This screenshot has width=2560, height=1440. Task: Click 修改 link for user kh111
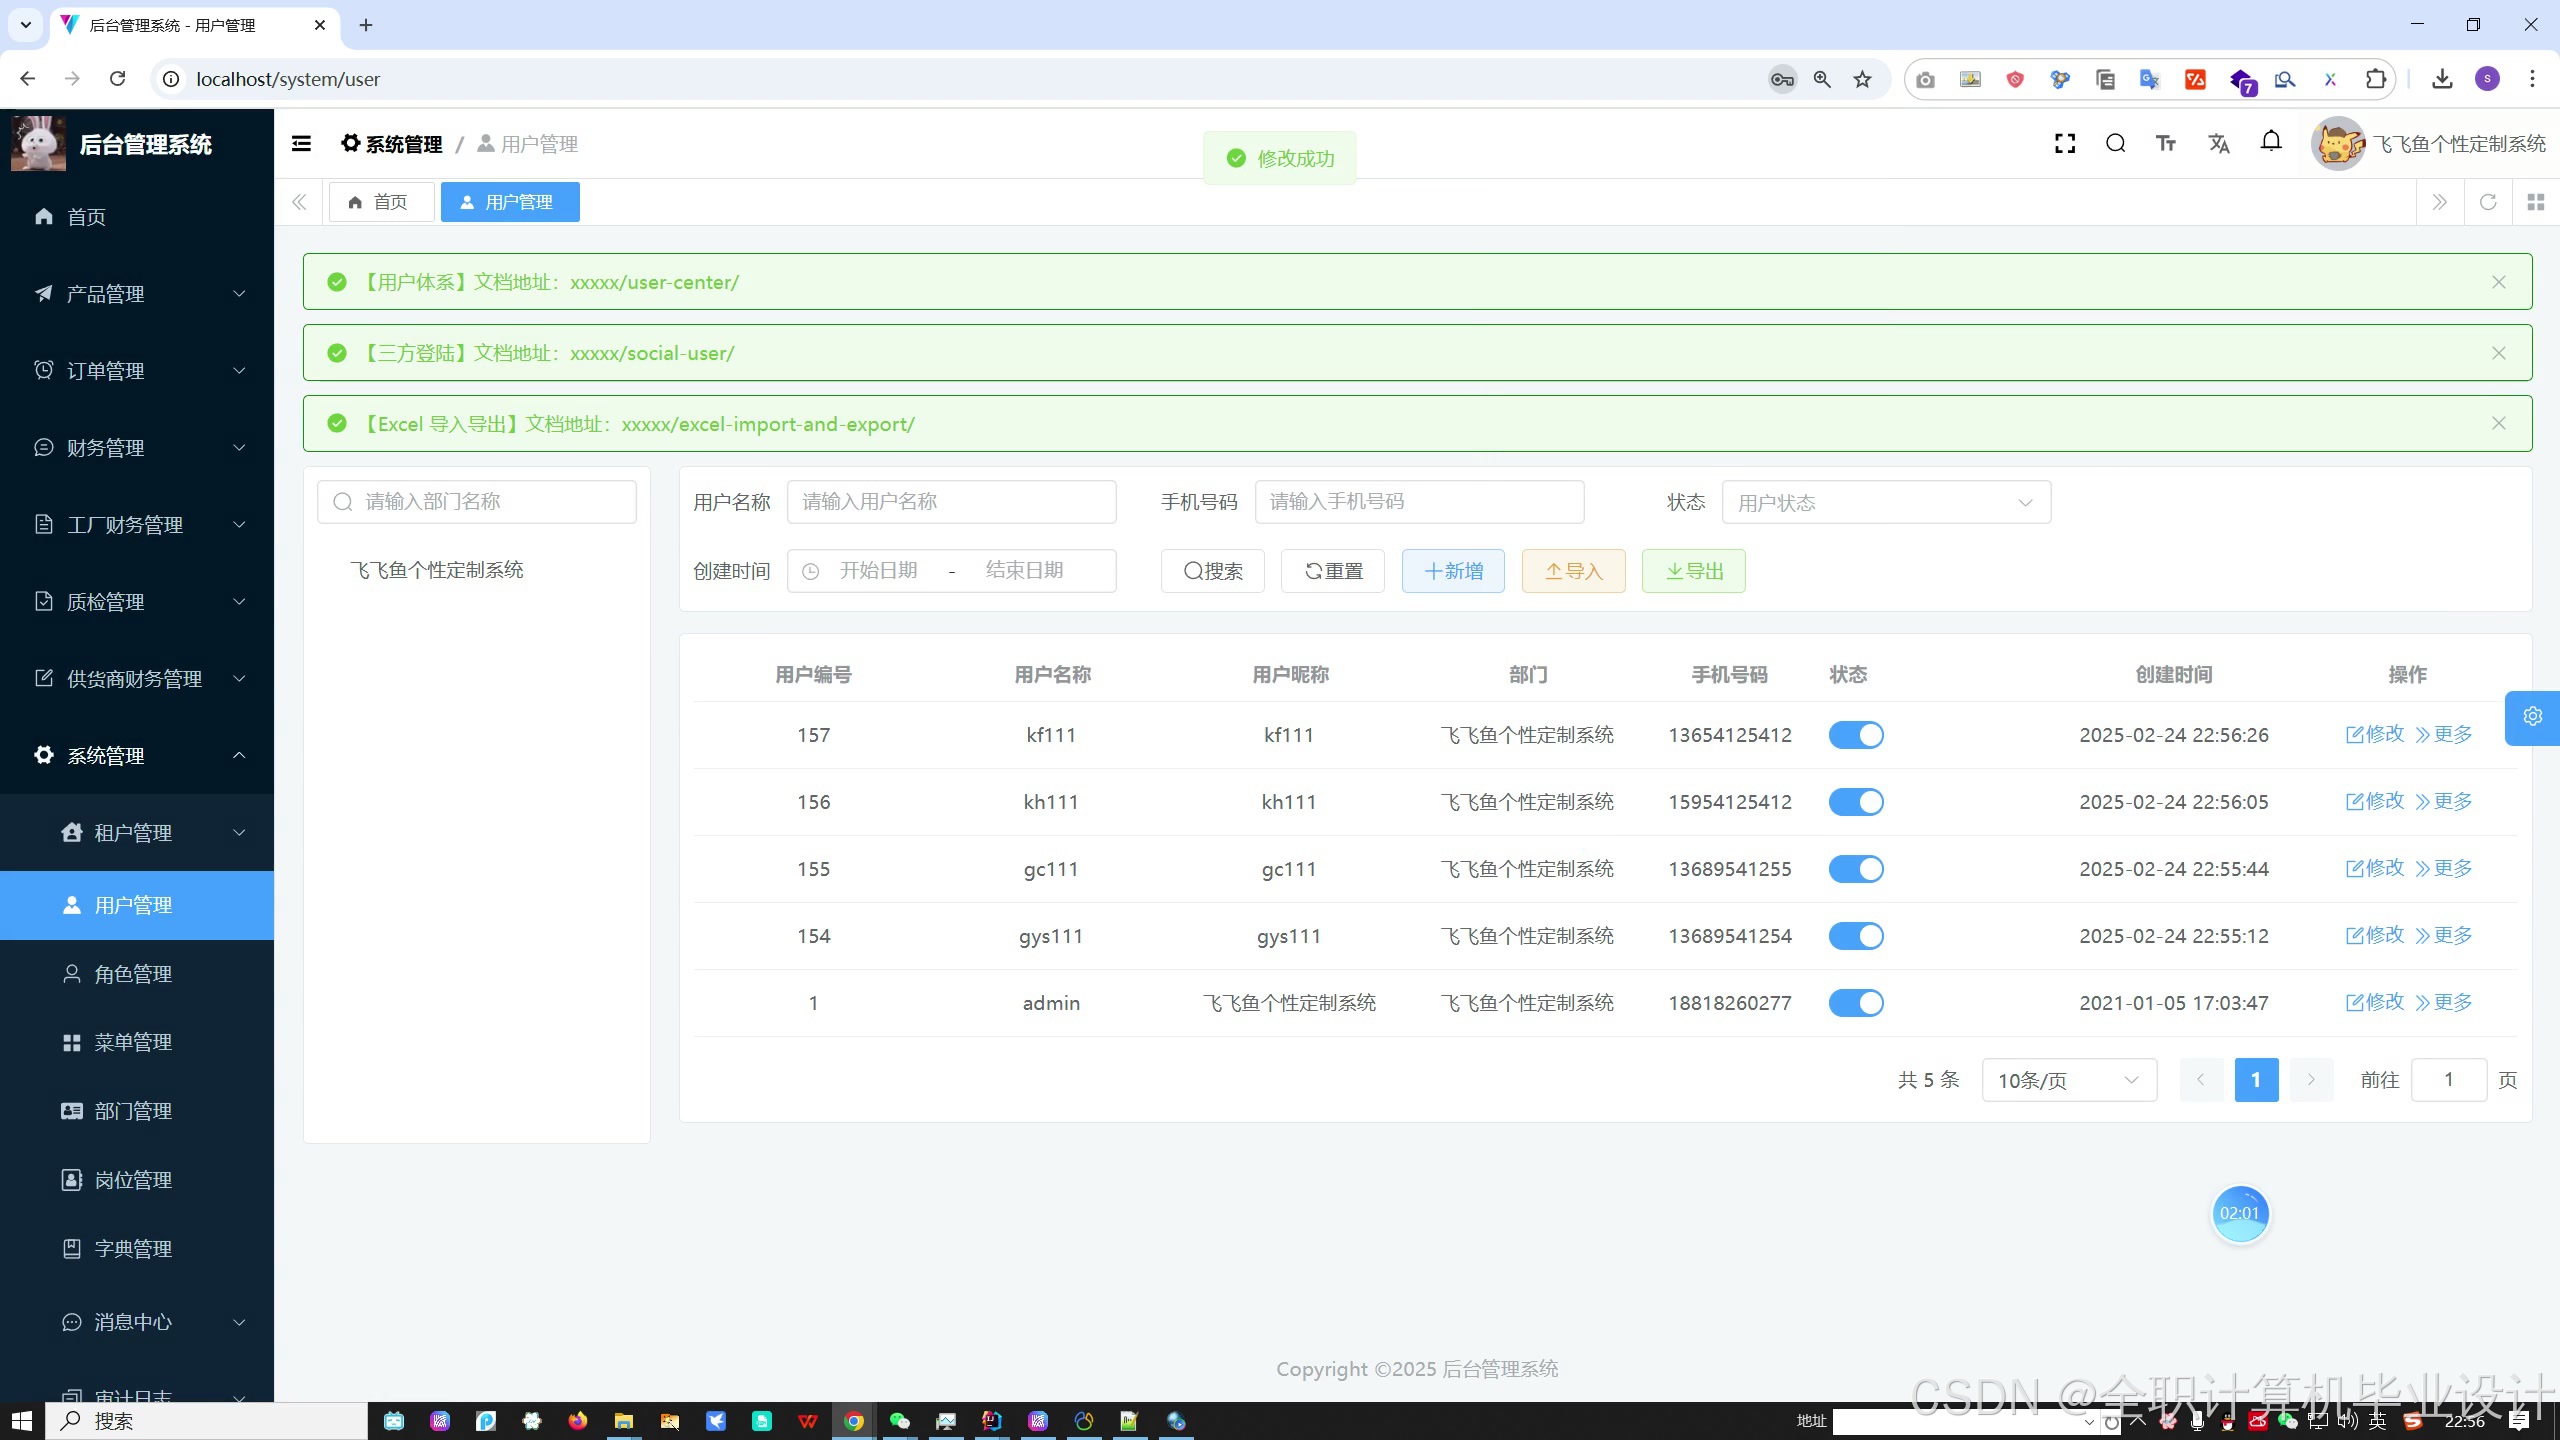tap(2375, 801)
